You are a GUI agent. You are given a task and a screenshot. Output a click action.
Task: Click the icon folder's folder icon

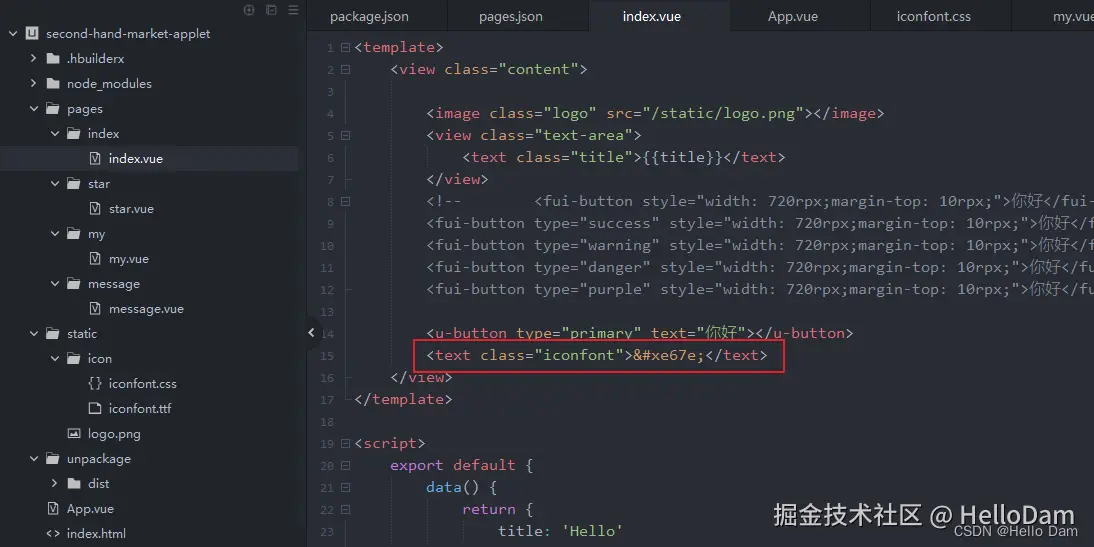click(x=74, y=359)
